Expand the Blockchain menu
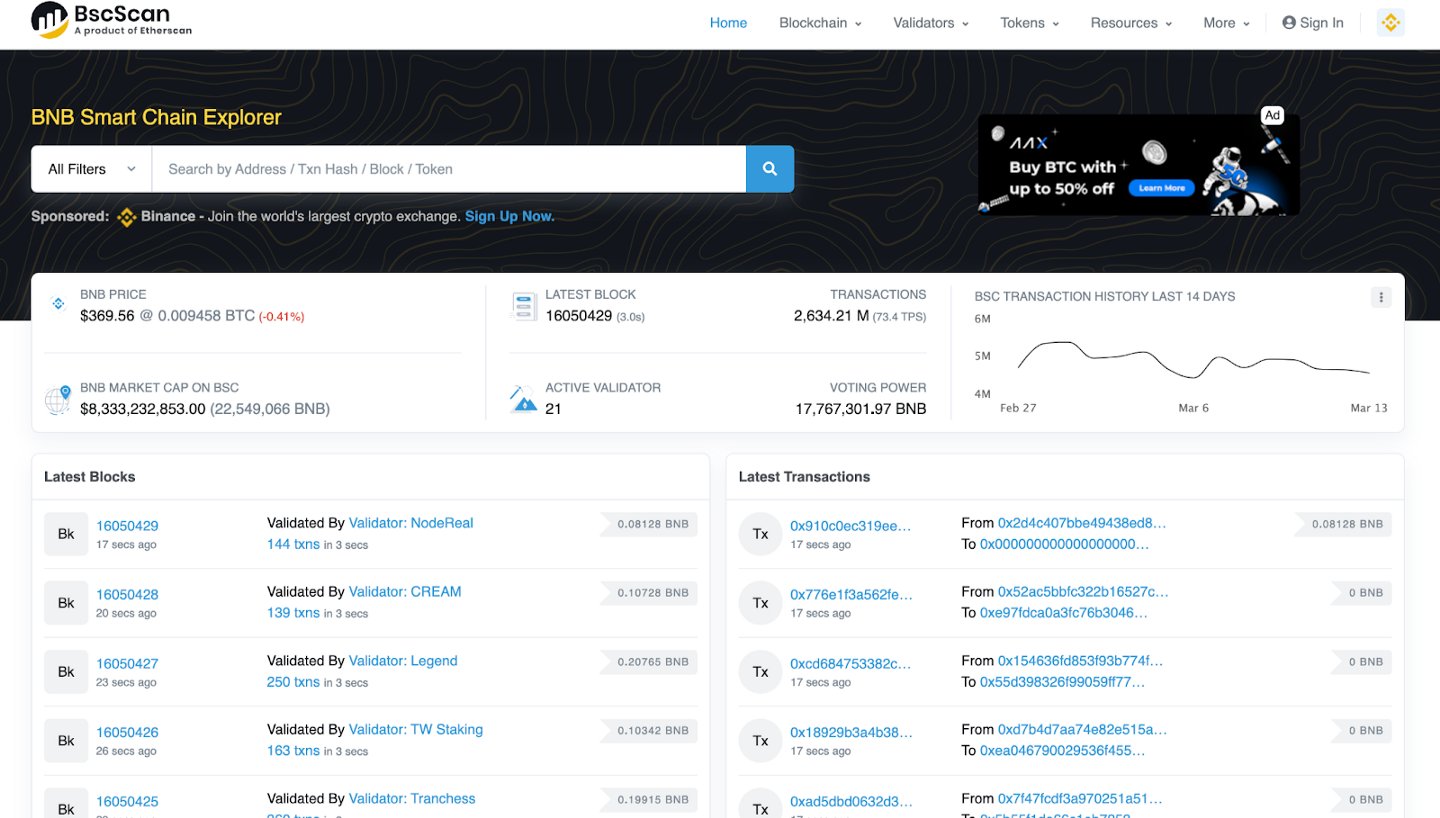The image size is (1440, 818). tap(820, 23)
